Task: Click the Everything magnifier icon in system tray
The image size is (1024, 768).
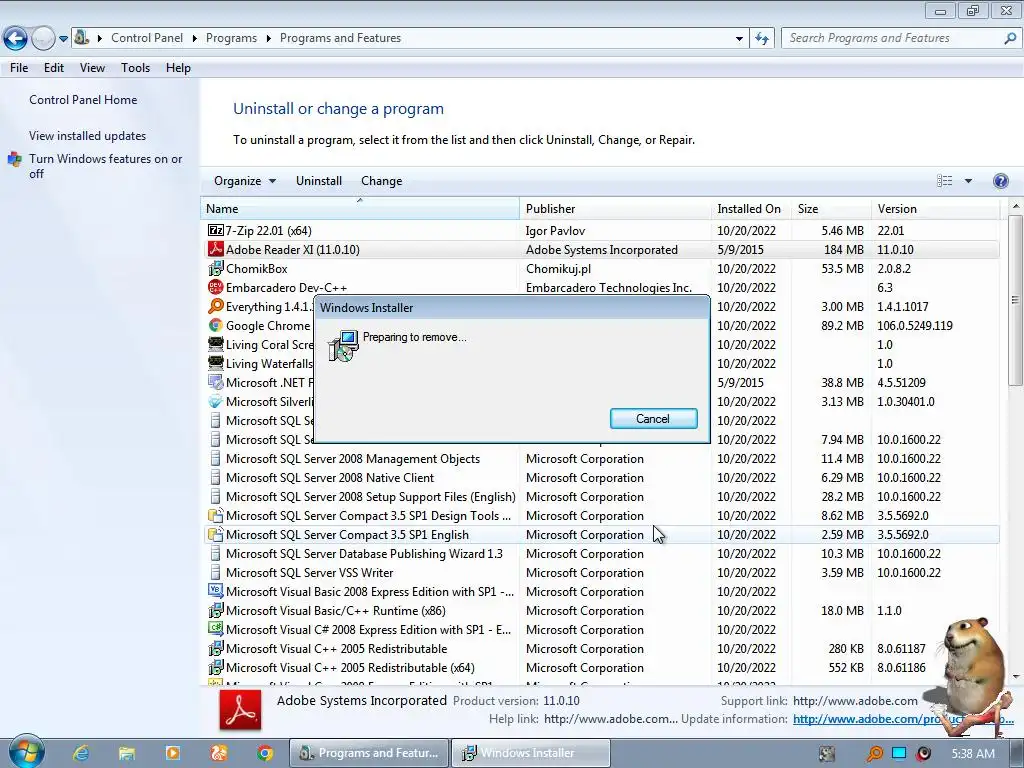Action: pyautogui.click(x=874, y=754)
